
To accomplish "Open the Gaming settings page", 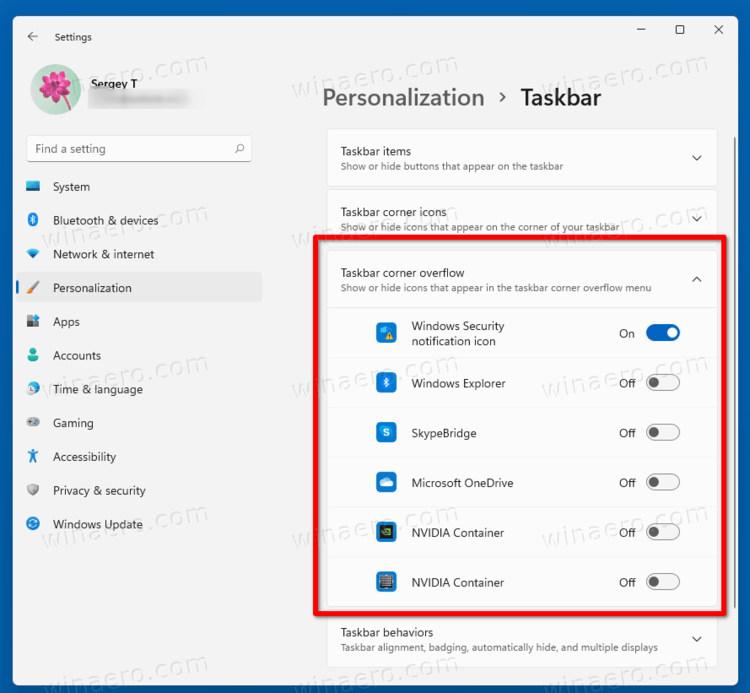I will tap(139, 423).
